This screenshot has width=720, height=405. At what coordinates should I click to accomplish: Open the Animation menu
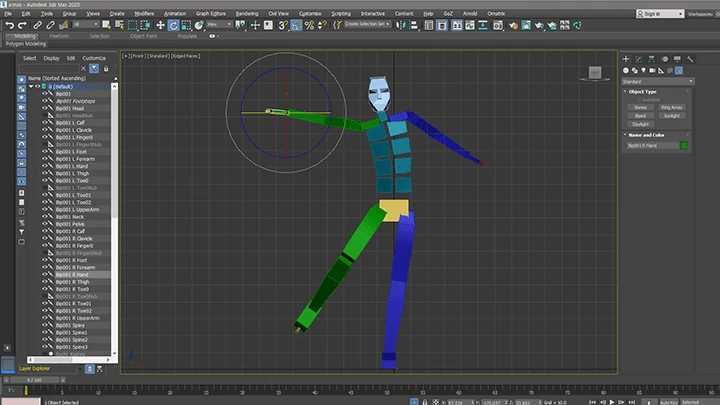175,14
